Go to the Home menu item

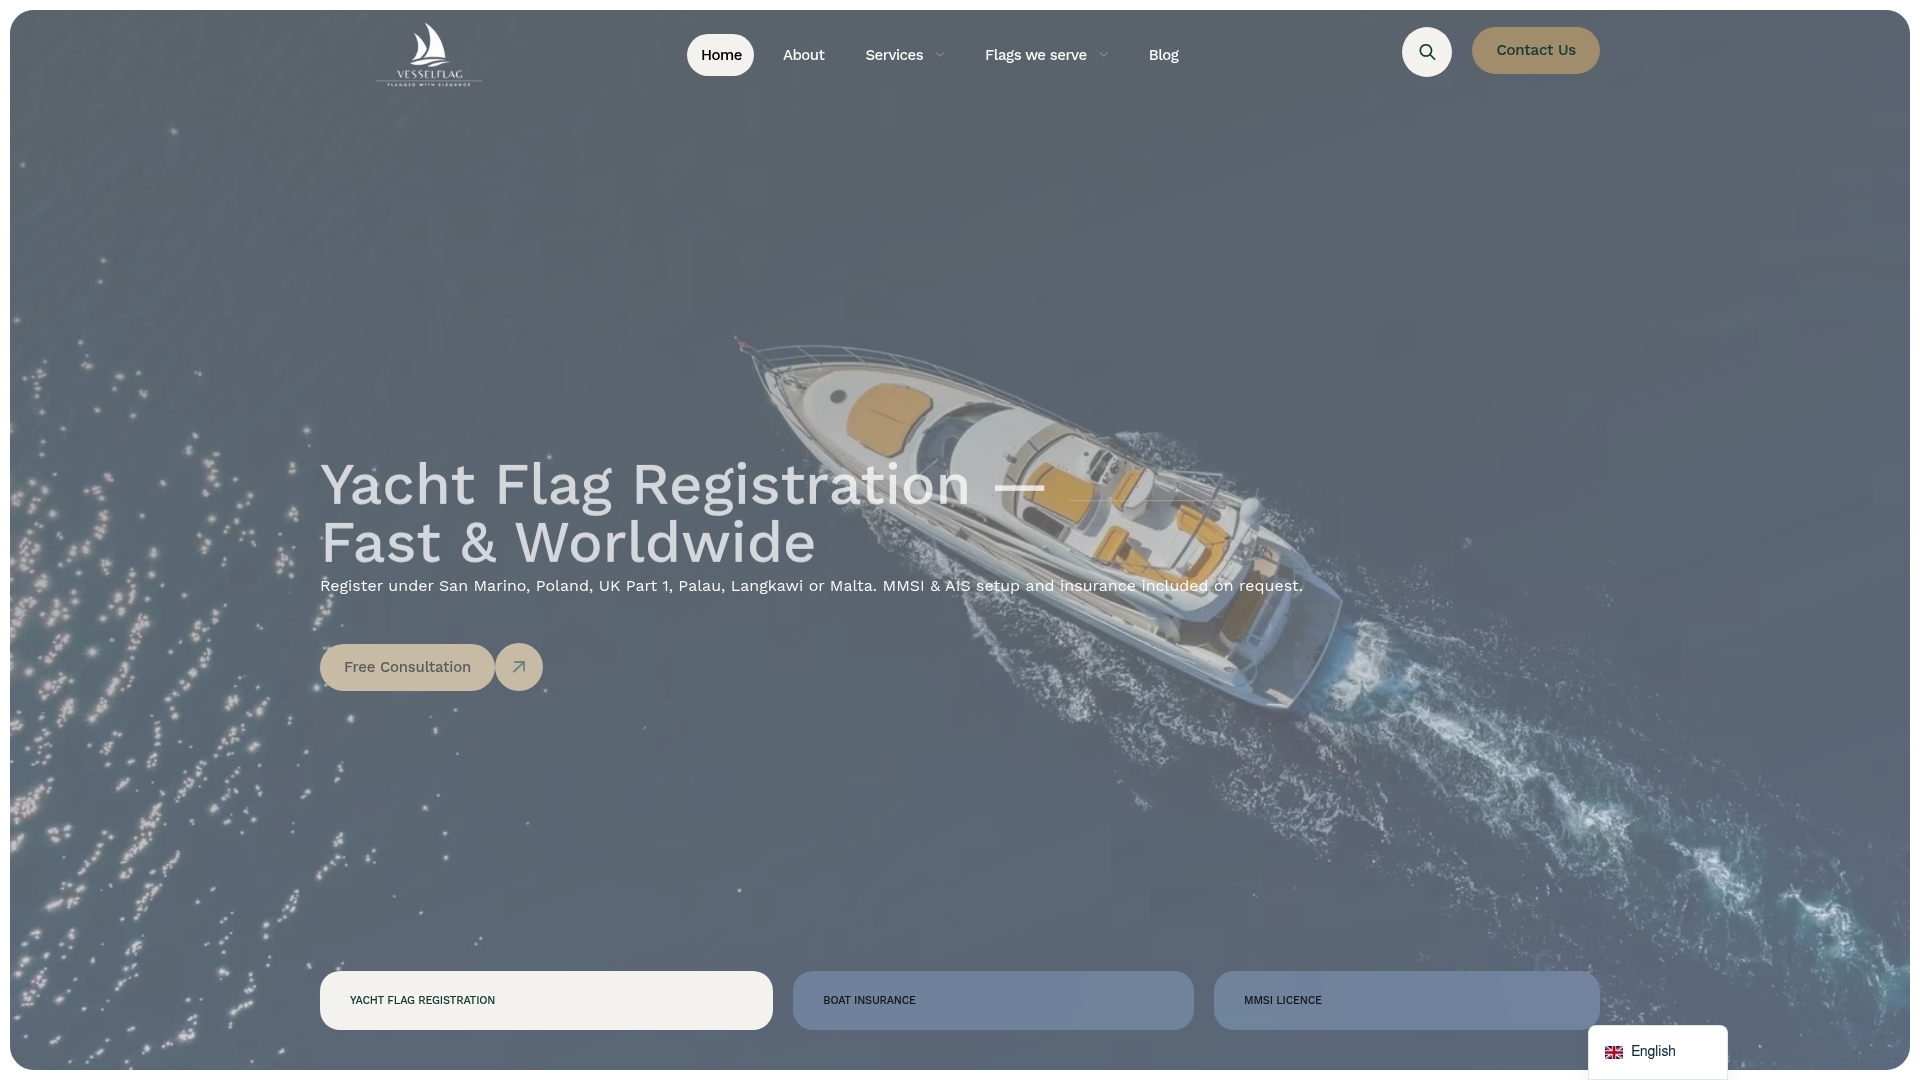[720, 55]
